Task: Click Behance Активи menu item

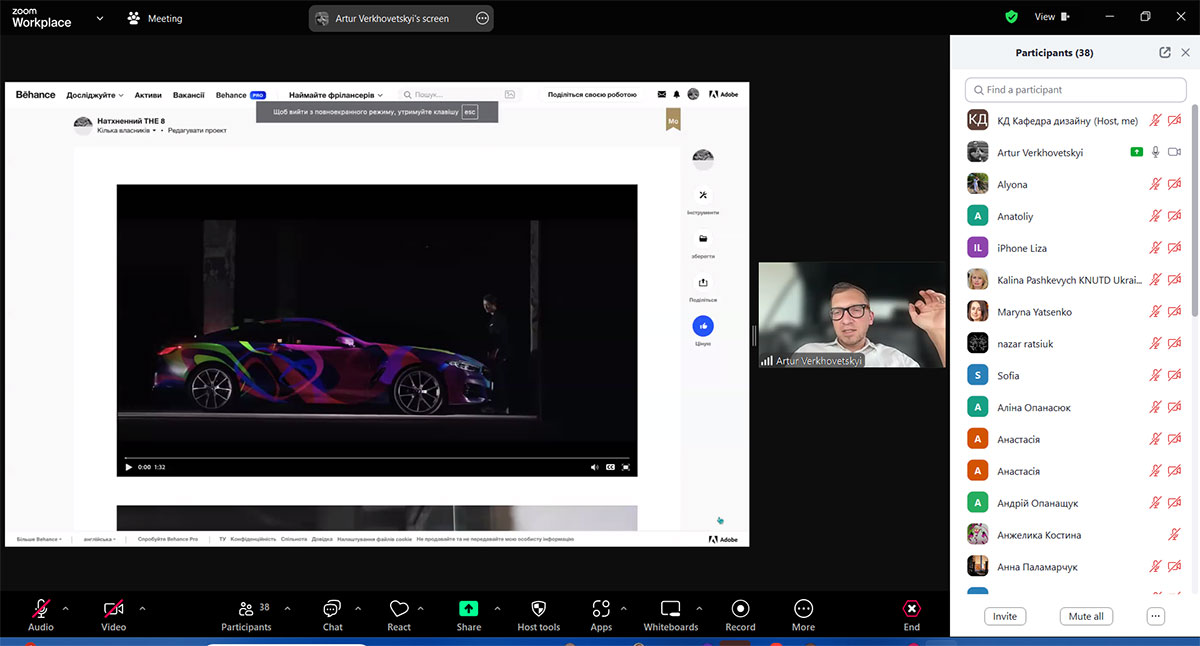Action: (148, 95)
